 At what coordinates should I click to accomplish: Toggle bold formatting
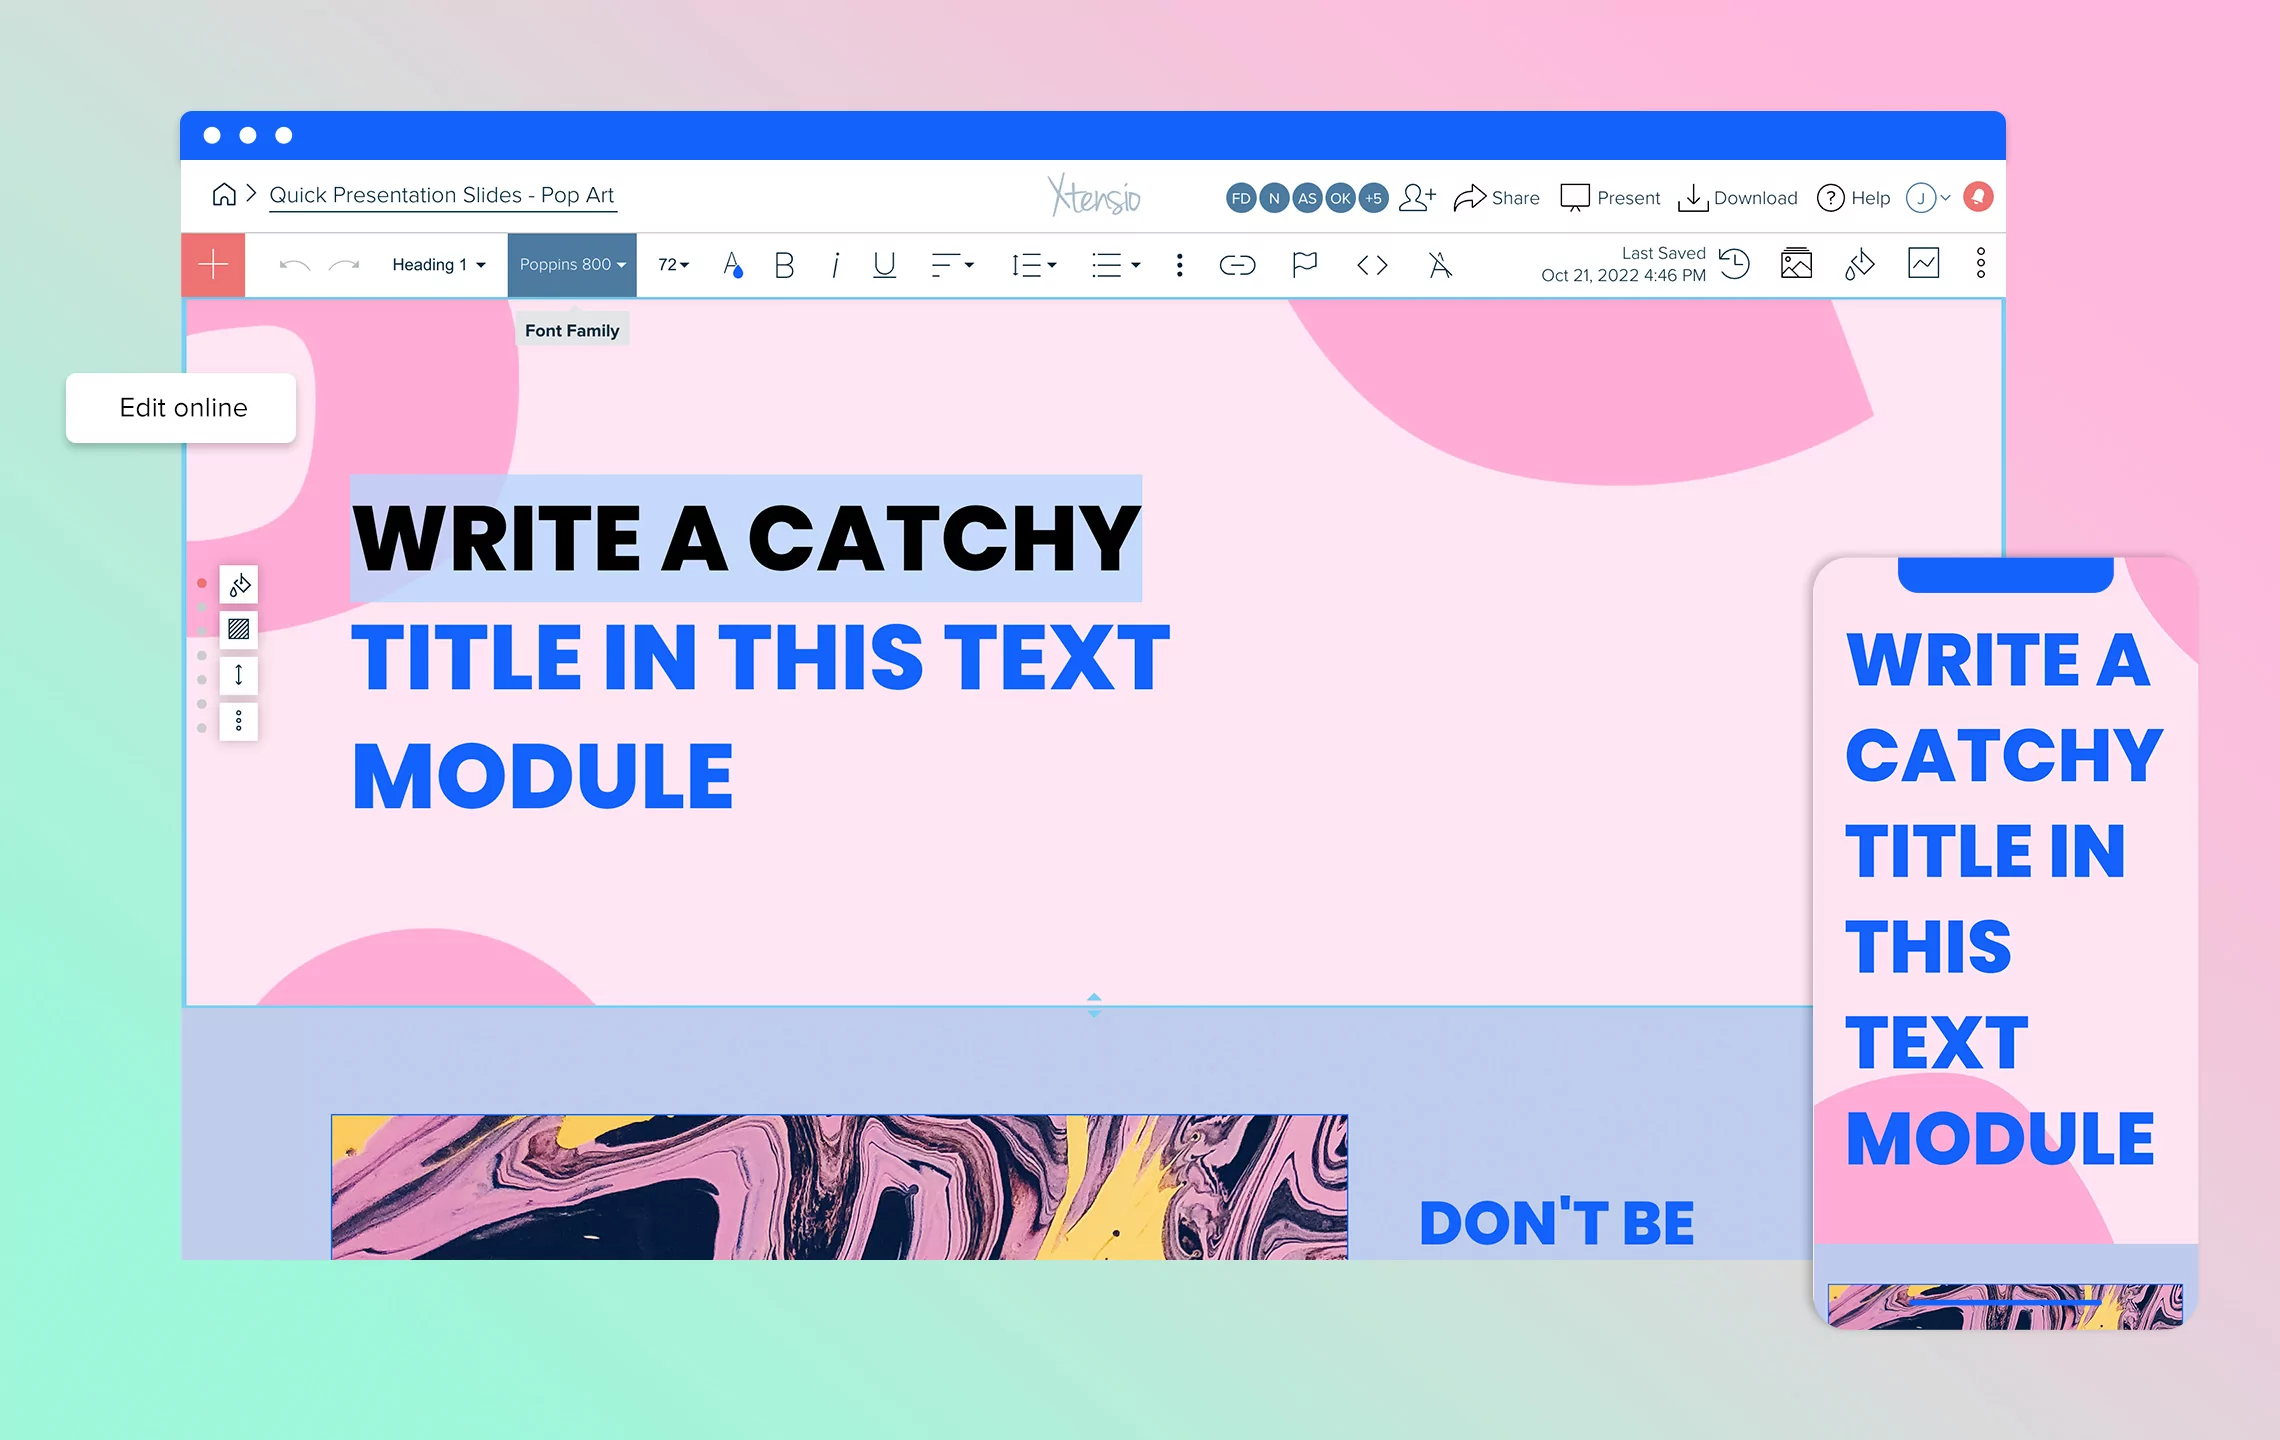(x=784, y=264)
